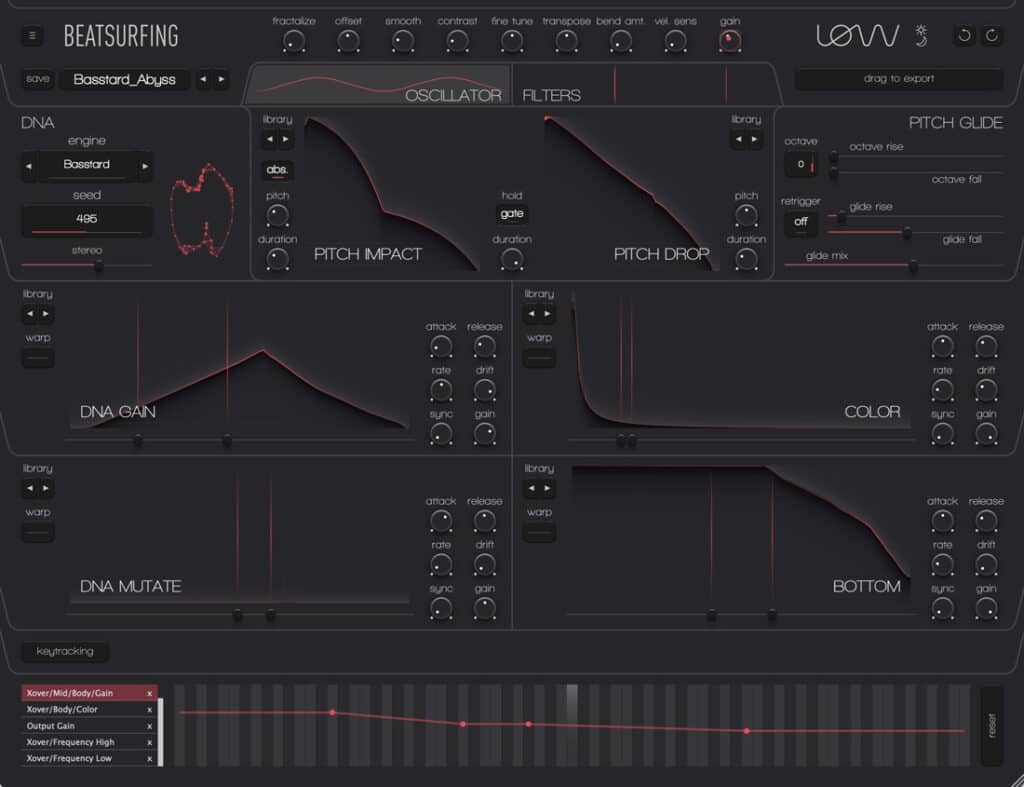This screenshot has height=787, width=1024.
Task: Open the hamburger menu beside the BEATSURFING logo
Action: [x=32, y=35]
